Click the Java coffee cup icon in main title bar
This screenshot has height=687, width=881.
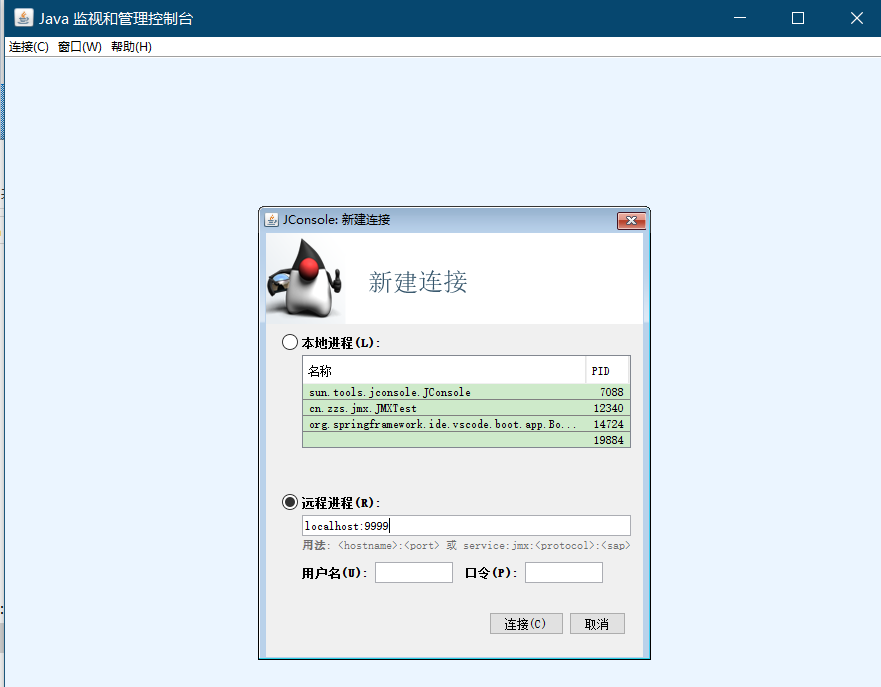coord(22,17)
